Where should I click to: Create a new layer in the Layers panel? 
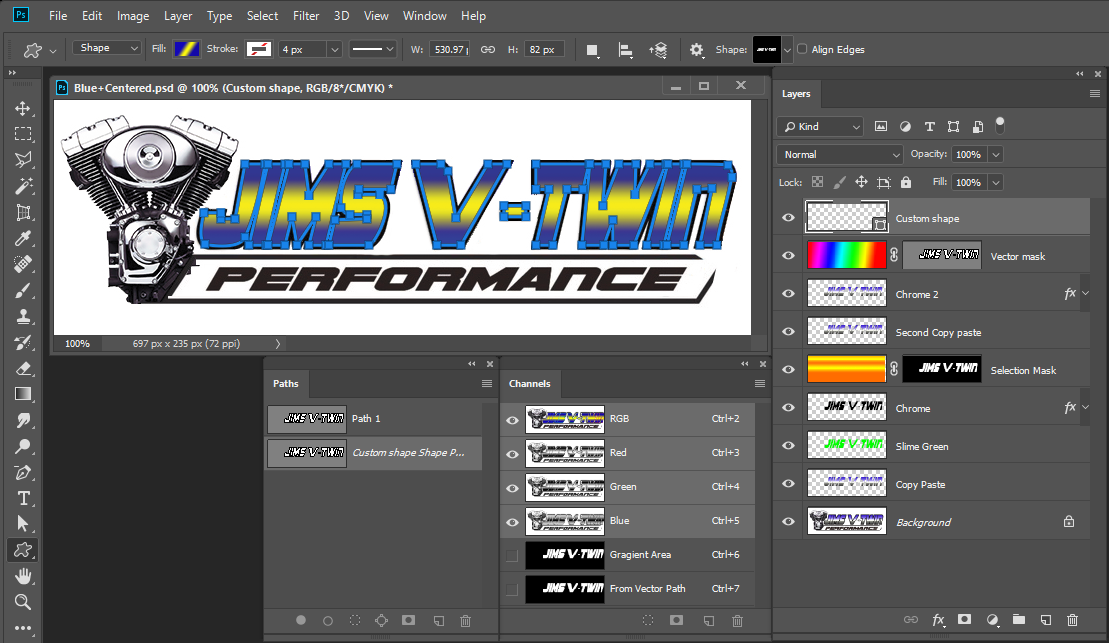[1046, 620]
